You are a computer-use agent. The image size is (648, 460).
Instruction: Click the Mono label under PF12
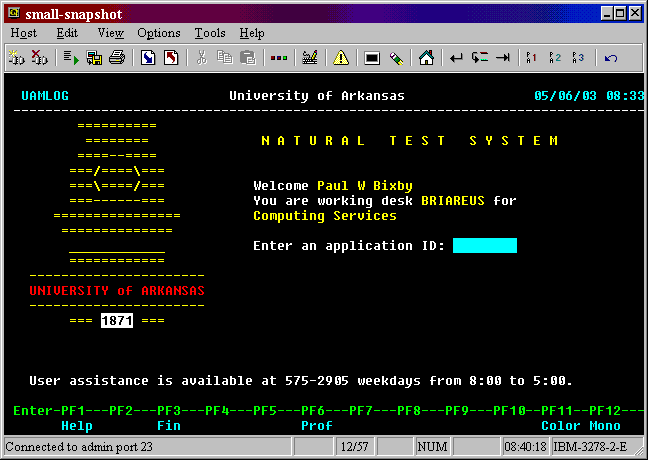tap(605, 426)
